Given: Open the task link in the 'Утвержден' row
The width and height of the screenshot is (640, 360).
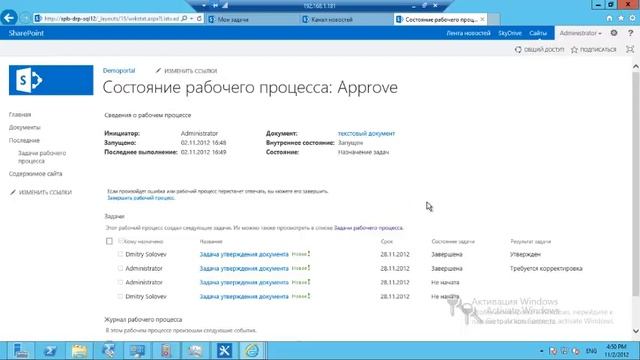Looking at the screenshot, I should click(244, 254).
